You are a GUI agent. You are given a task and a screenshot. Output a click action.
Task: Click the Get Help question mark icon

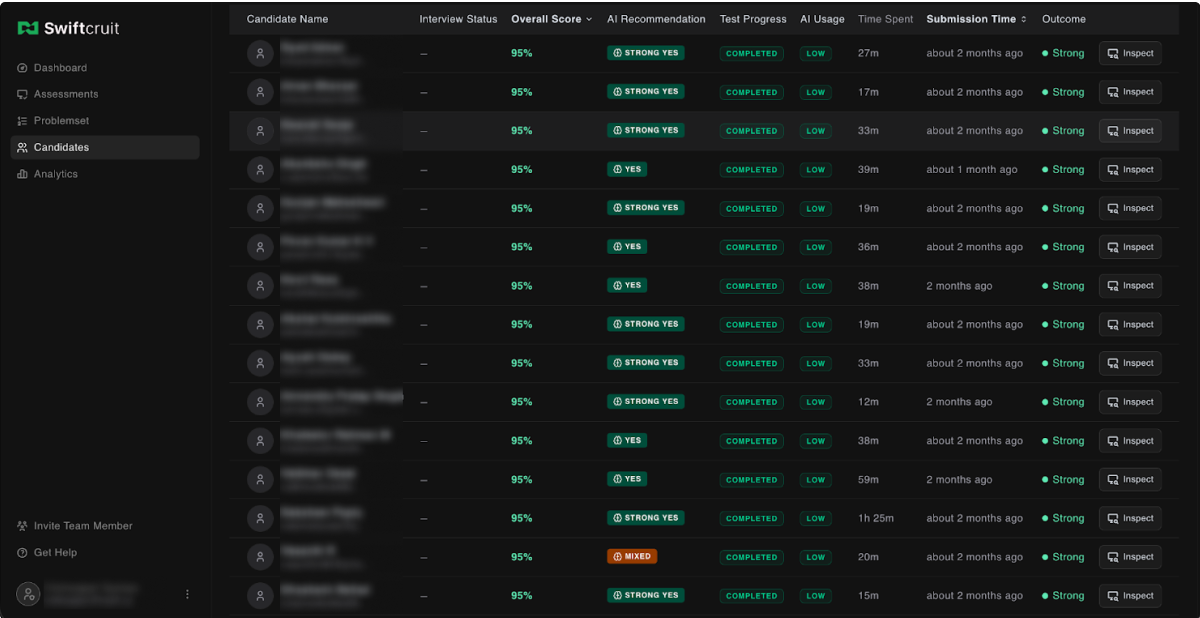pyautogui.click(x=23, y=553)
